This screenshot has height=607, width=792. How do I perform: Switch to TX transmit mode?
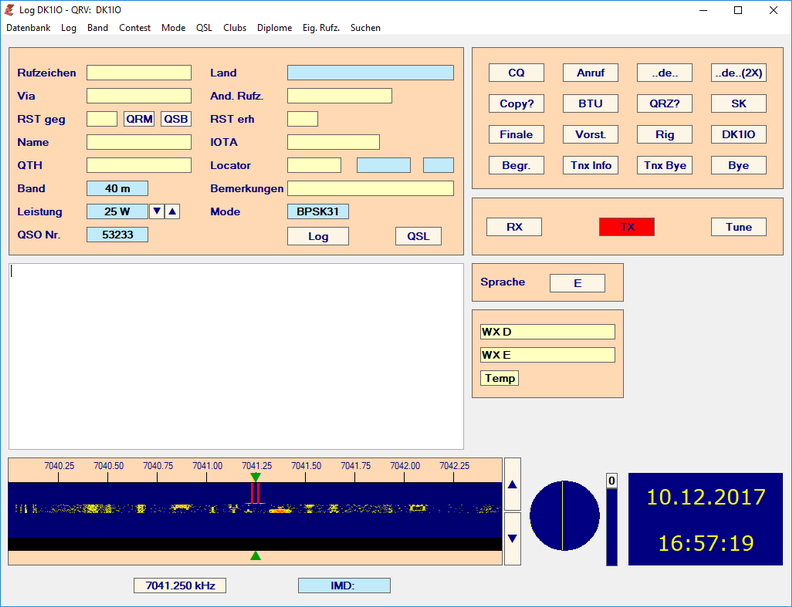tap(626, 227)
